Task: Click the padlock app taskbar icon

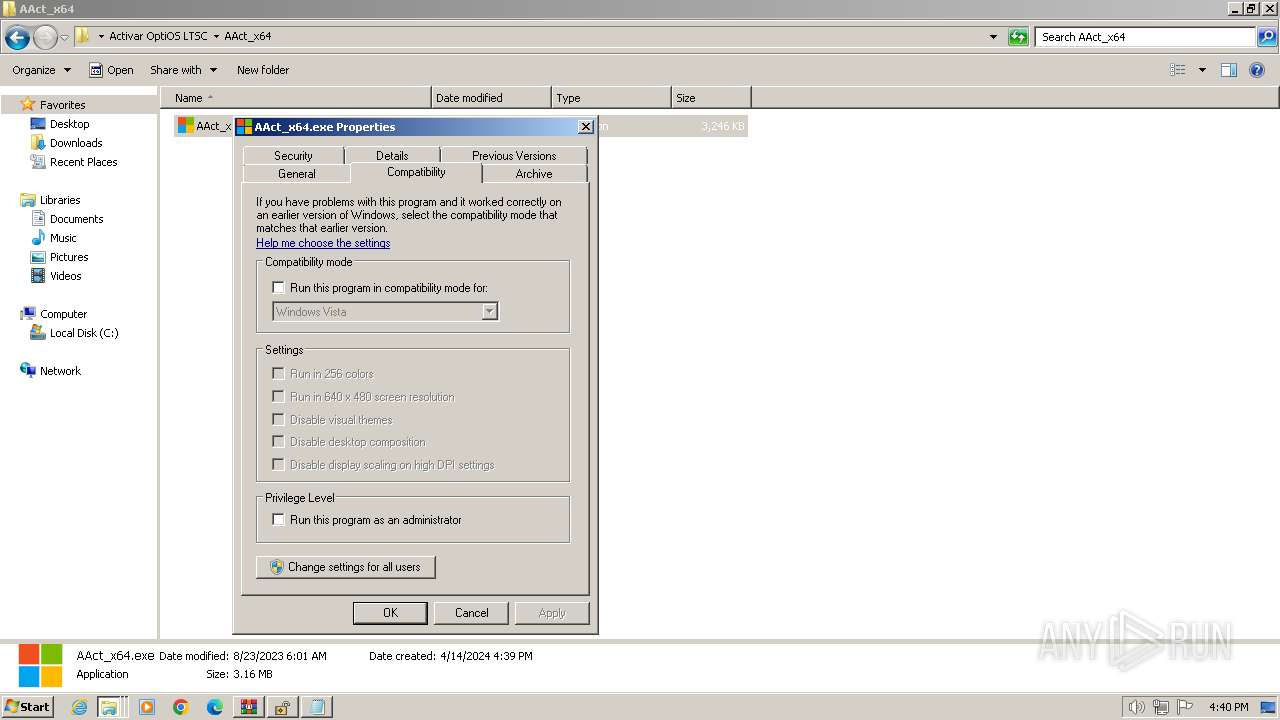Action: [283, 707]
